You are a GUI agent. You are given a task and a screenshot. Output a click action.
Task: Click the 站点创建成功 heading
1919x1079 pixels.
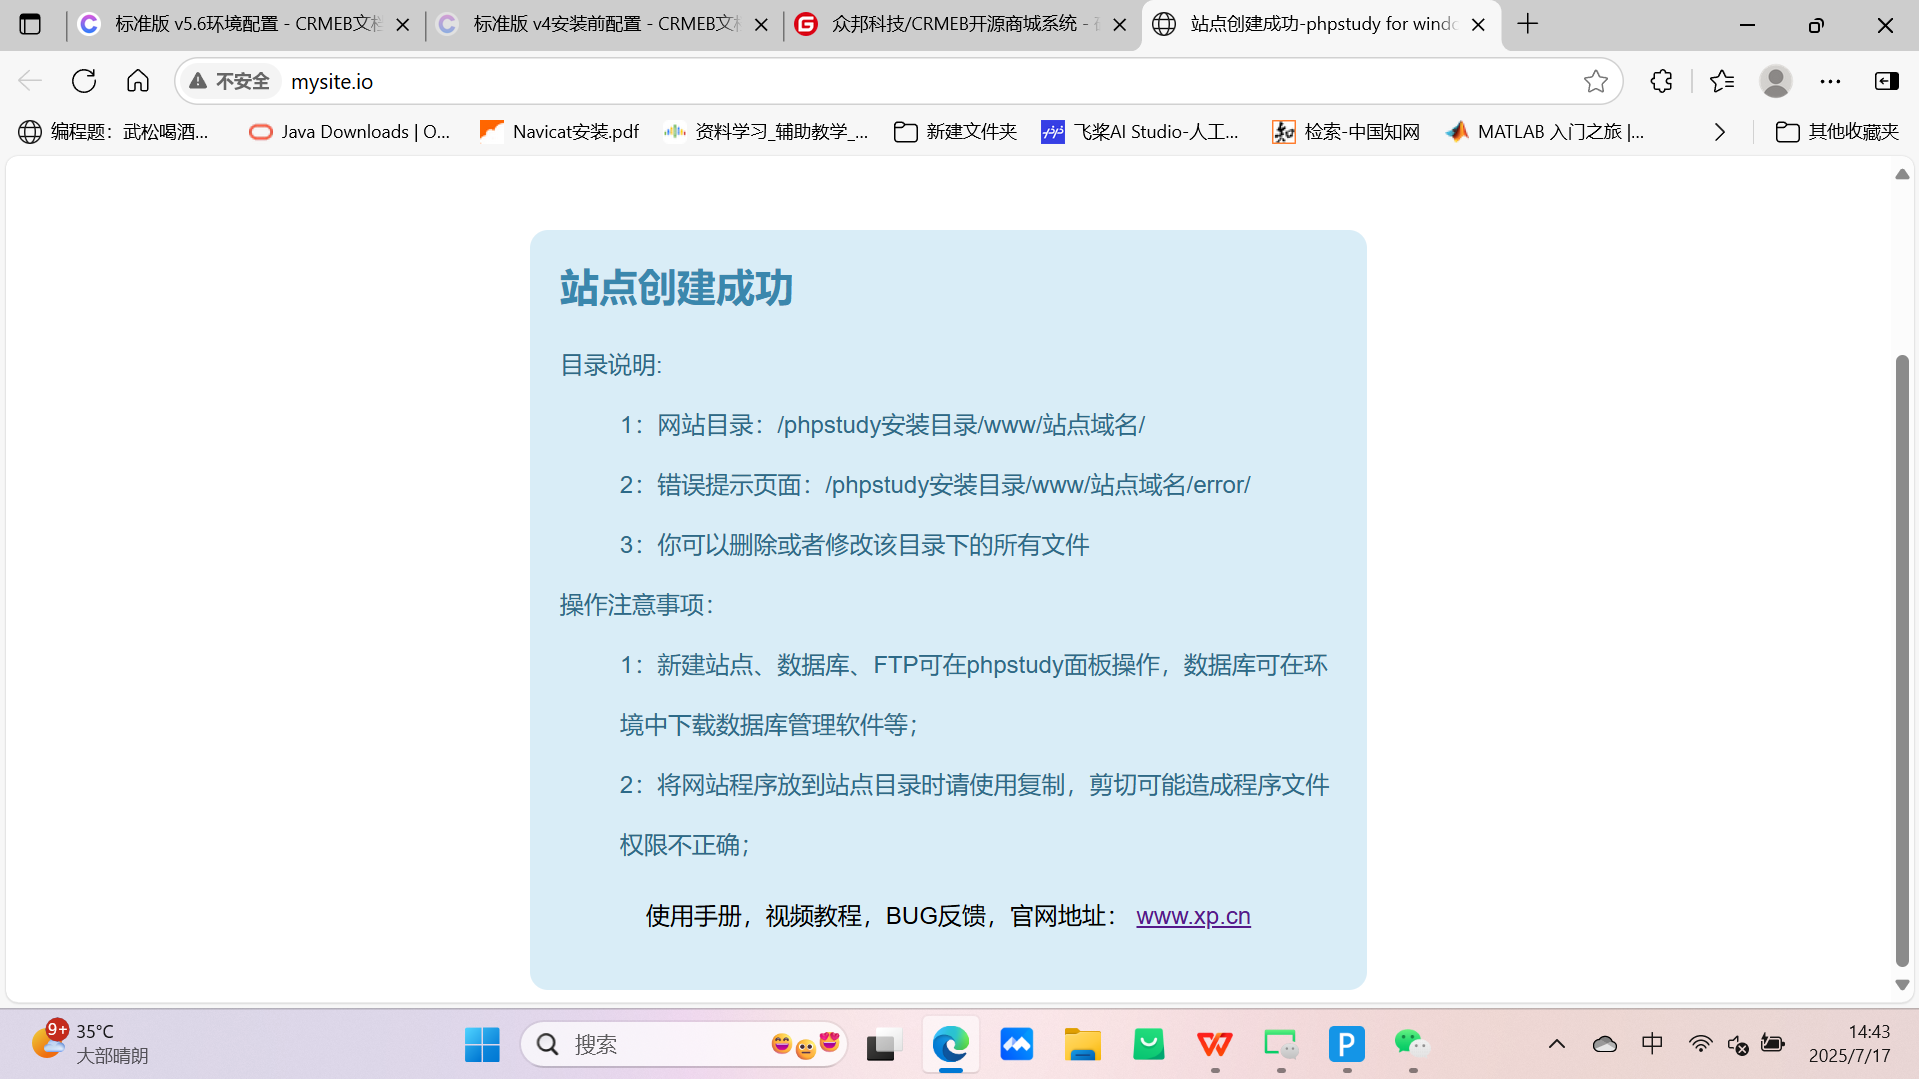[x=676, y=288]
